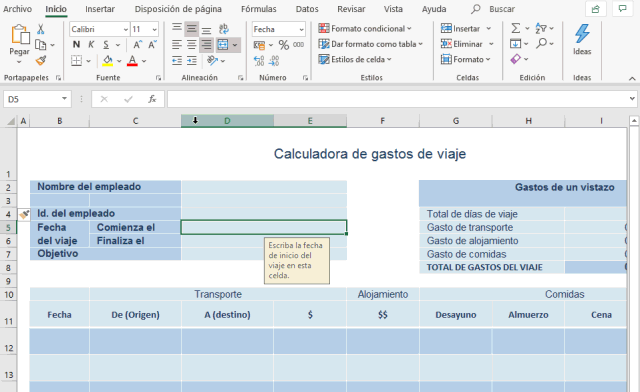The height and width of the screenshot is (392, 640).
Task: Increase indent icon
Action: point(191,60)
